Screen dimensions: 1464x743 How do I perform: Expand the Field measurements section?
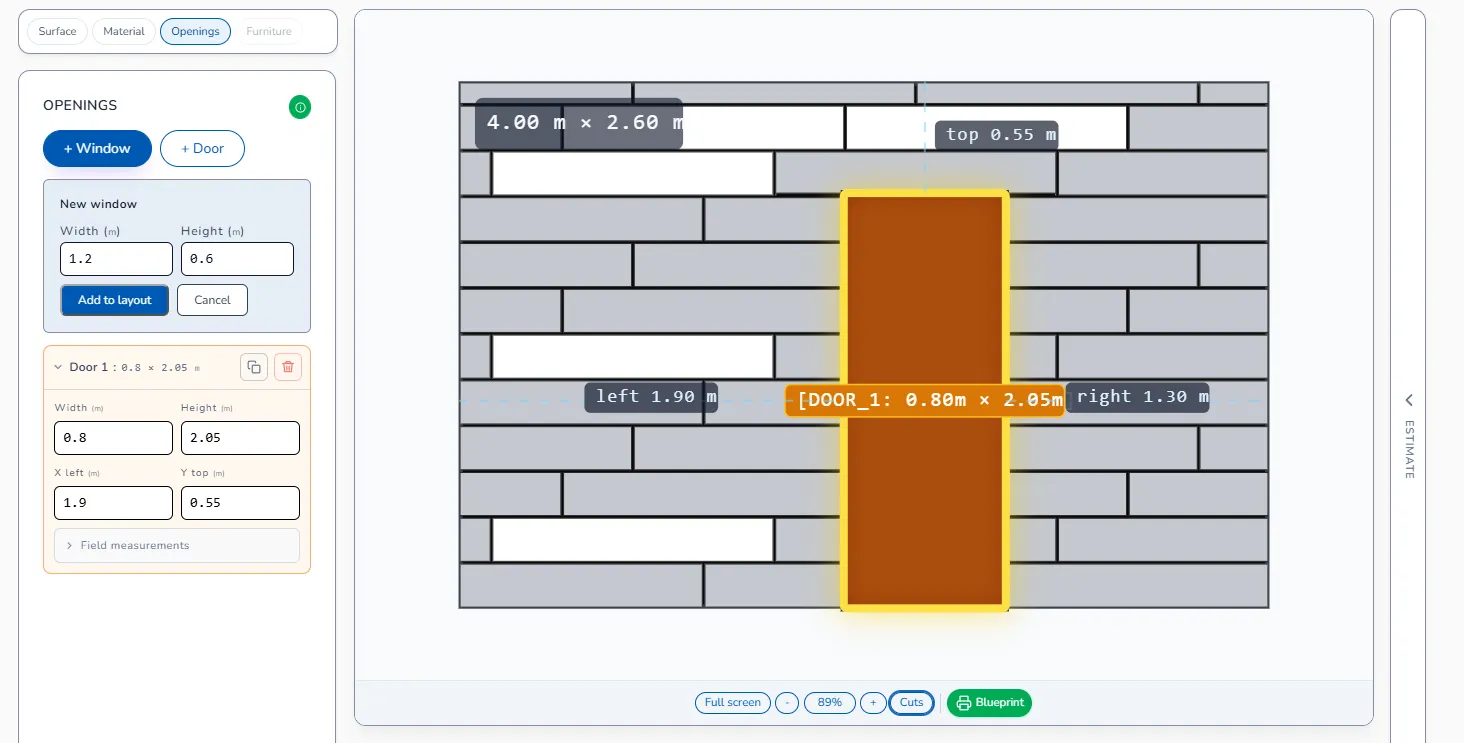click(177, 546)
